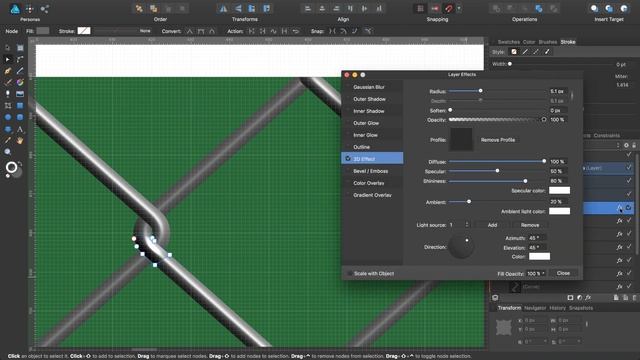
Task: Switch to the History tab
Action: (558, 308)
